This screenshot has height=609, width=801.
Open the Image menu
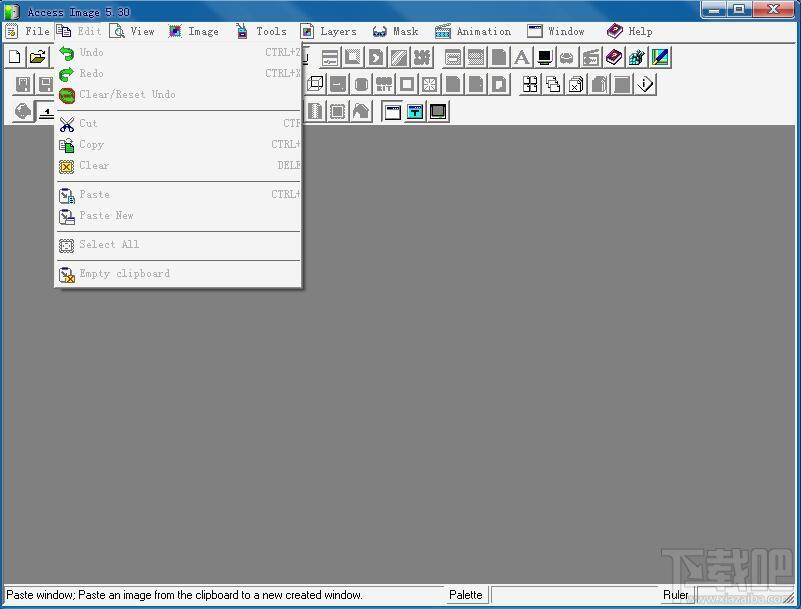point(194,31)
